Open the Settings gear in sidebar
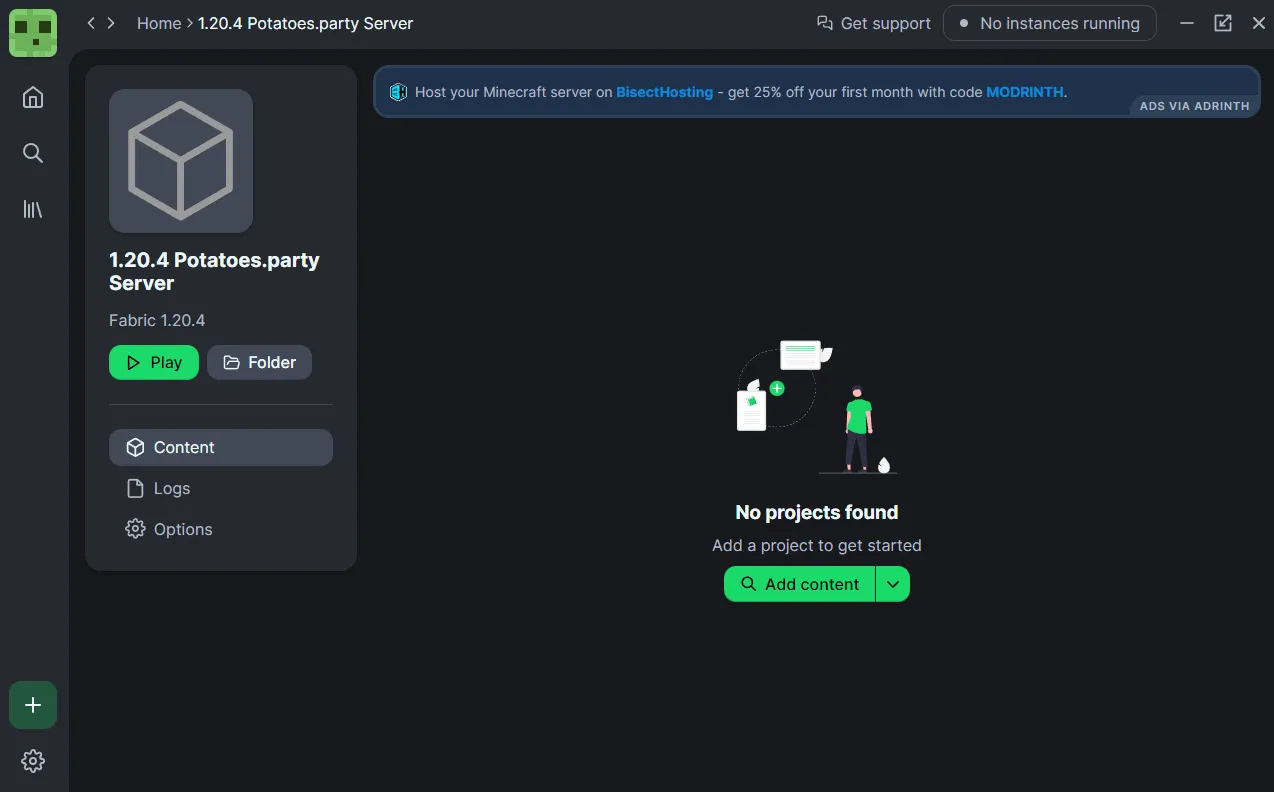 pyautogui.click(x=33, y=761)
